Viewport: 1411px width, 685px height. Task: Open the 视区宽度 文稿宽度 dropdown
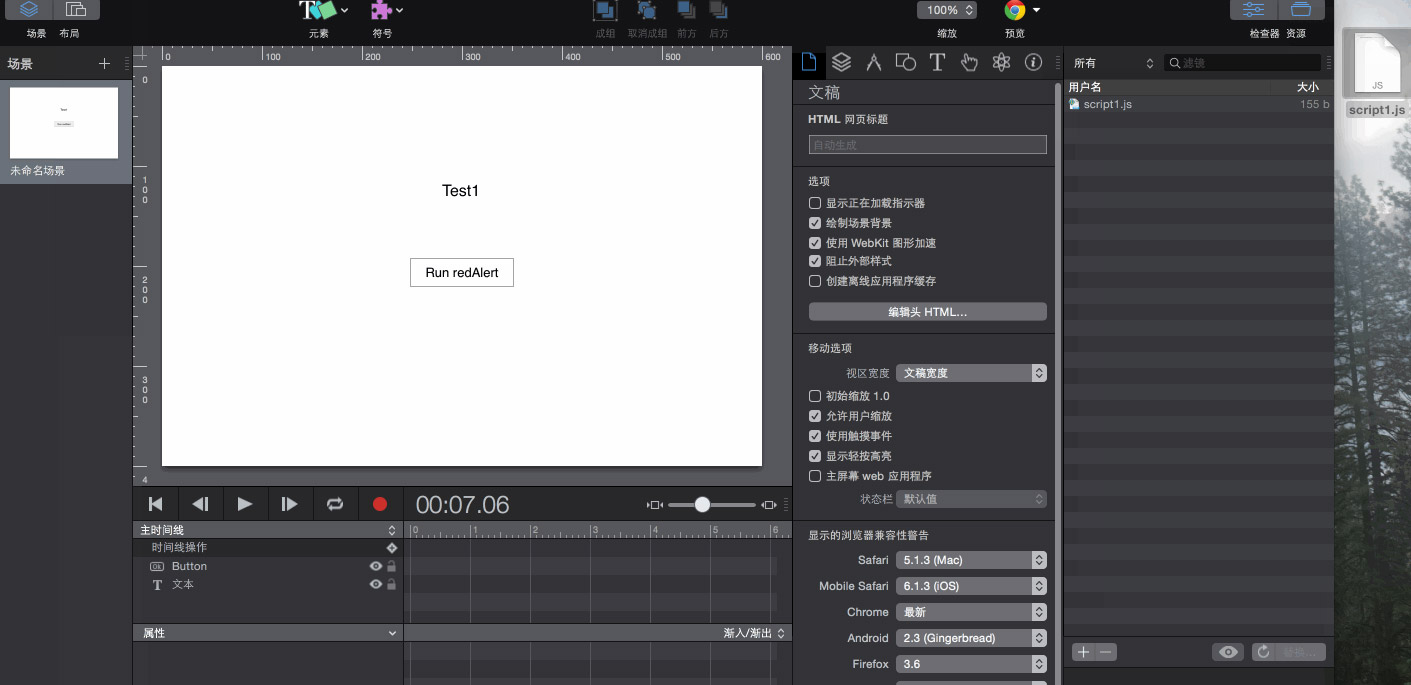pyautogui.click(x=971, y=373)
